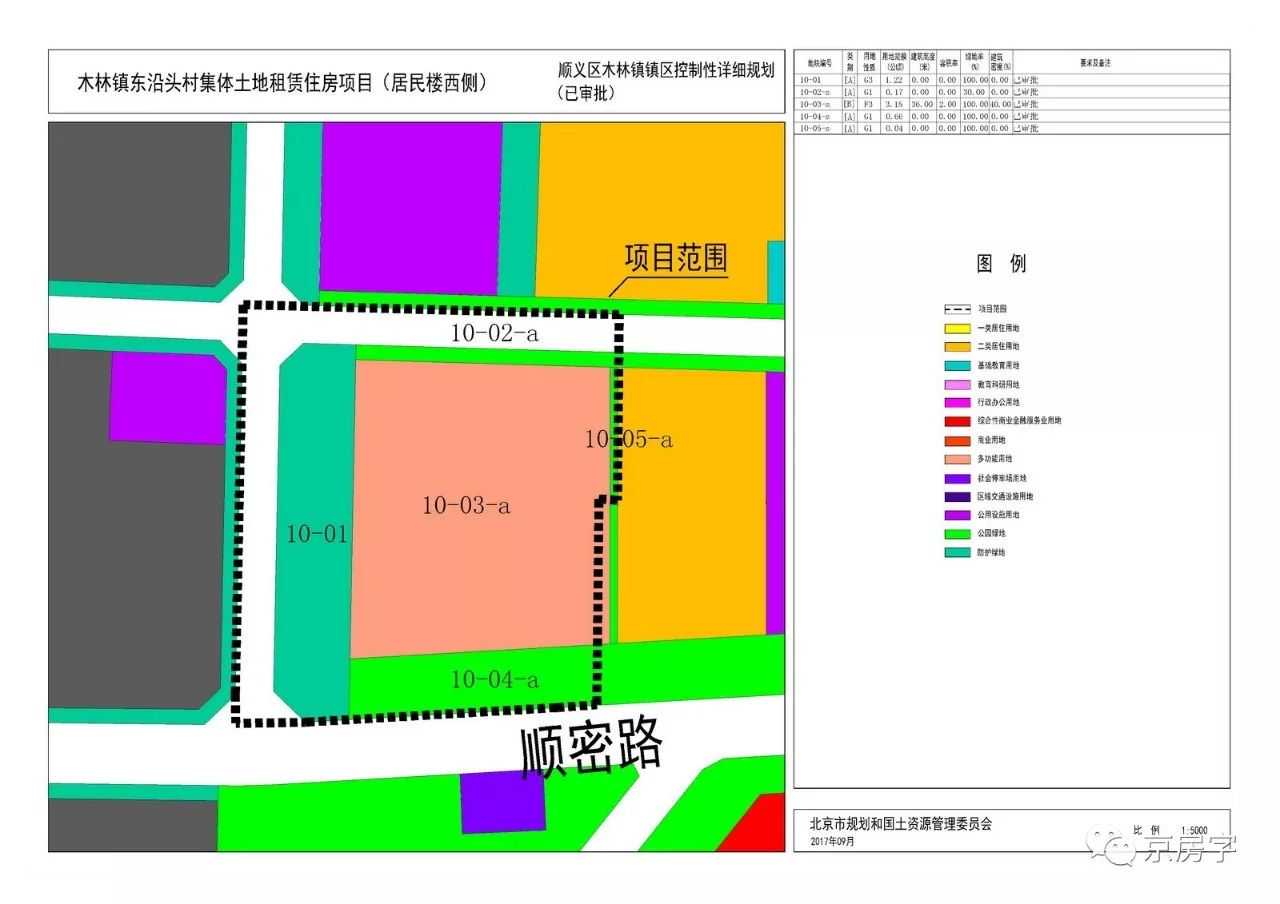
Task: Click the 10-02-a parcel label
Action: point(494,334)
